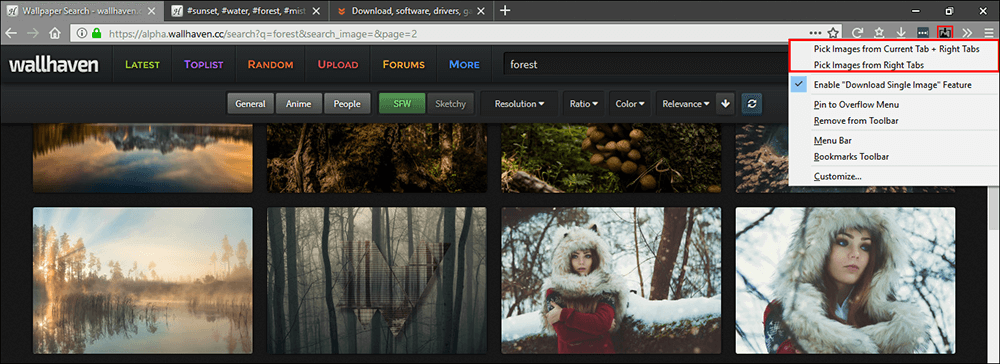This screenshot has height=364, width=1000.
Task: Click the image picker extension toolbar icon
Action: coord(945,32)
